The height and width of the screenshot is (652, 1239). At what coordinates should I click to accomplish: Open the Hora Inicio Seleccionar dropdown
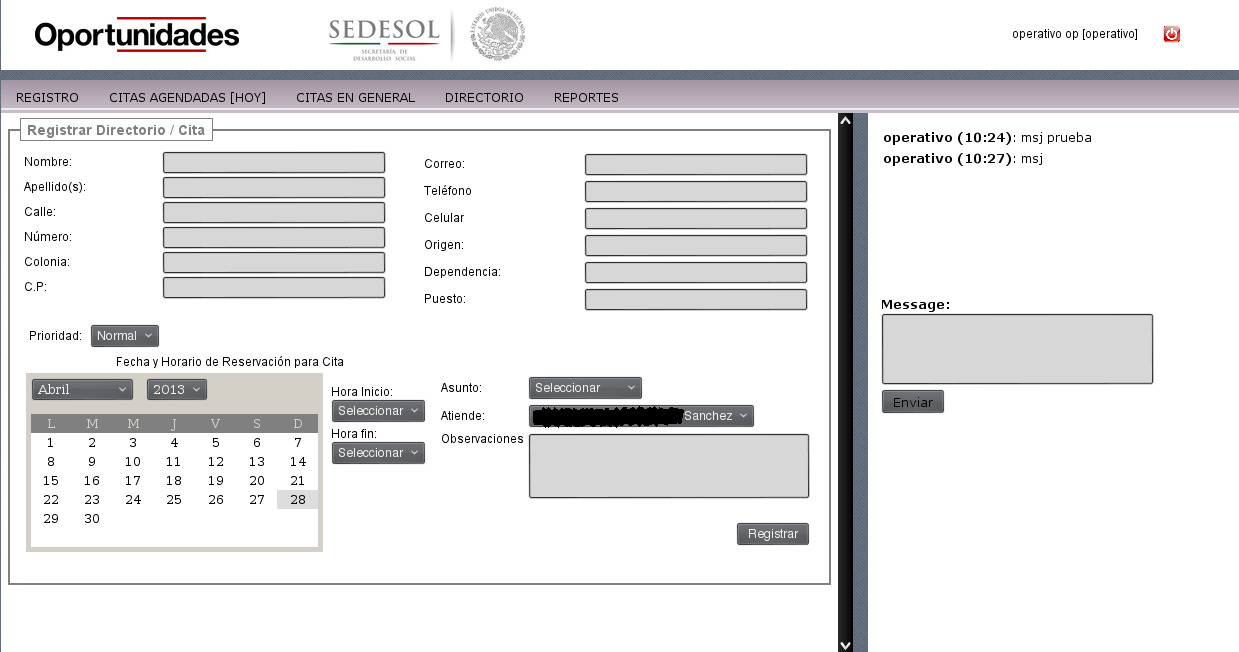(x=377, y=410)
